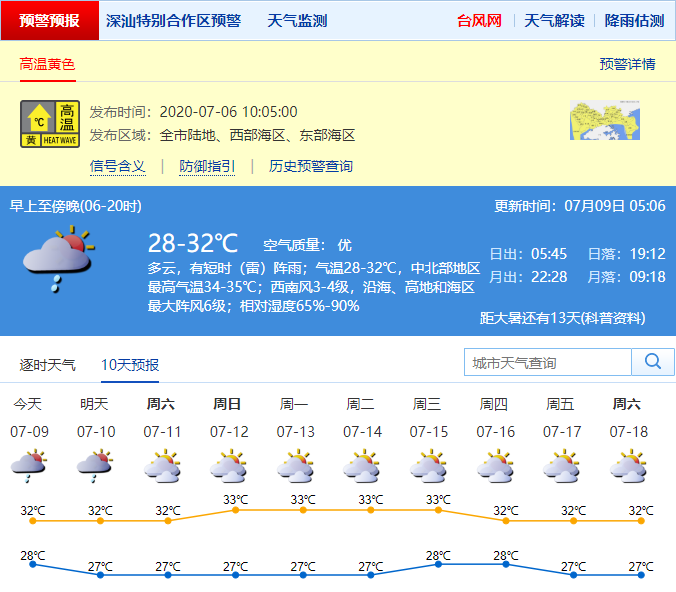Click the 07-10 forecast weather icon
The height and width of the screenshot is (592, 676).
(95, 465)
